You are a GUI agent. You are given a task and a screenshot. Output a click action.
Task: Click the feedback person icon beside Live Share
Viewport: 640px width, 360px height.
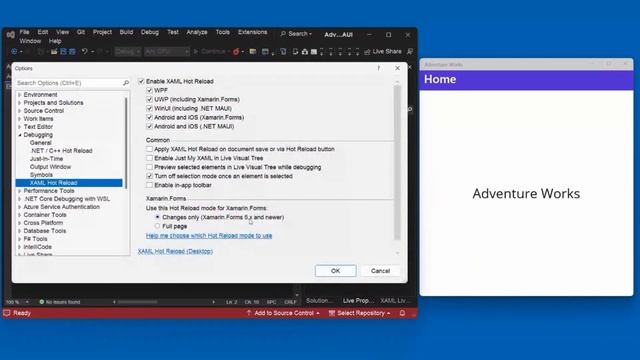click(410, 51)
